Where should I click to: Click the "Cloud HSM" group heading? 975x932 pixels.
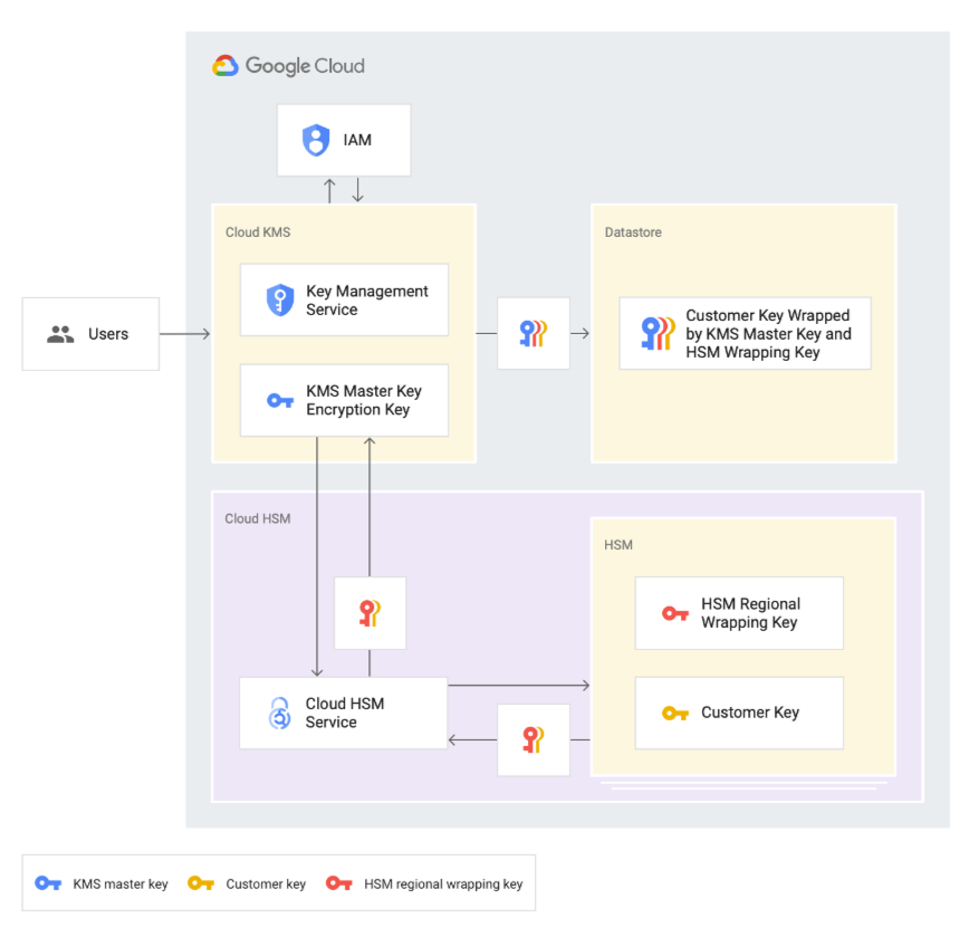[x=257, y=519]
